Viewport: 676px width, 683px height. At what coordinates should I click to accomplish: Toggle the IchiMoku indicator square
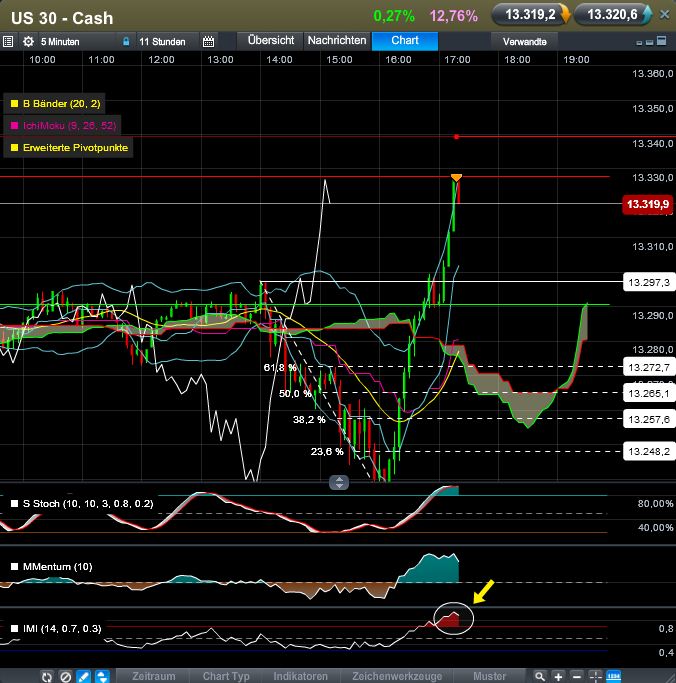[14, 125]
